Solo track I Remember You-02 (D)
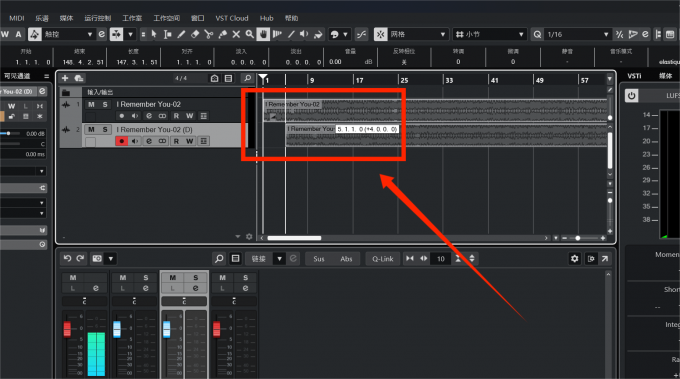The width and height of the screenshot is (680, 379). coord(105,130)
